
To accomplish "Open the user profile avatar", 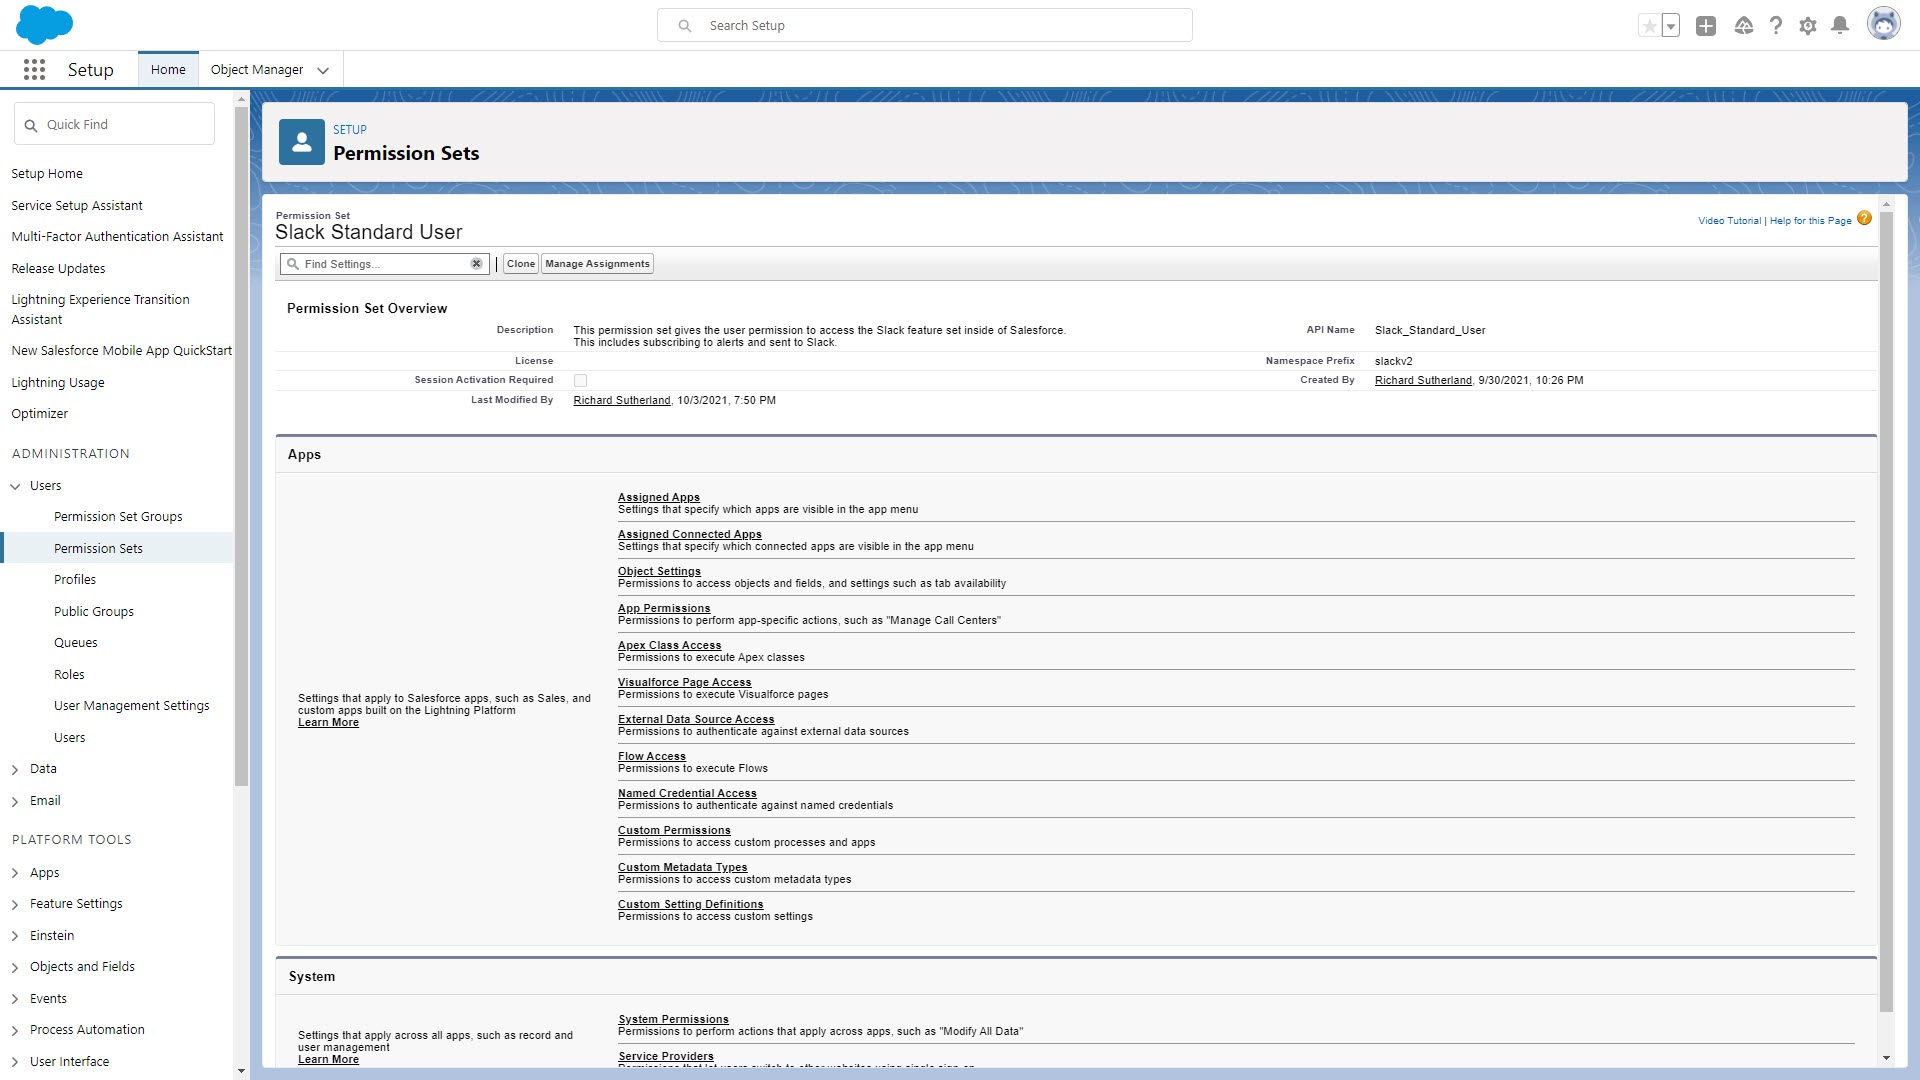I will (x=1884, y=25).
